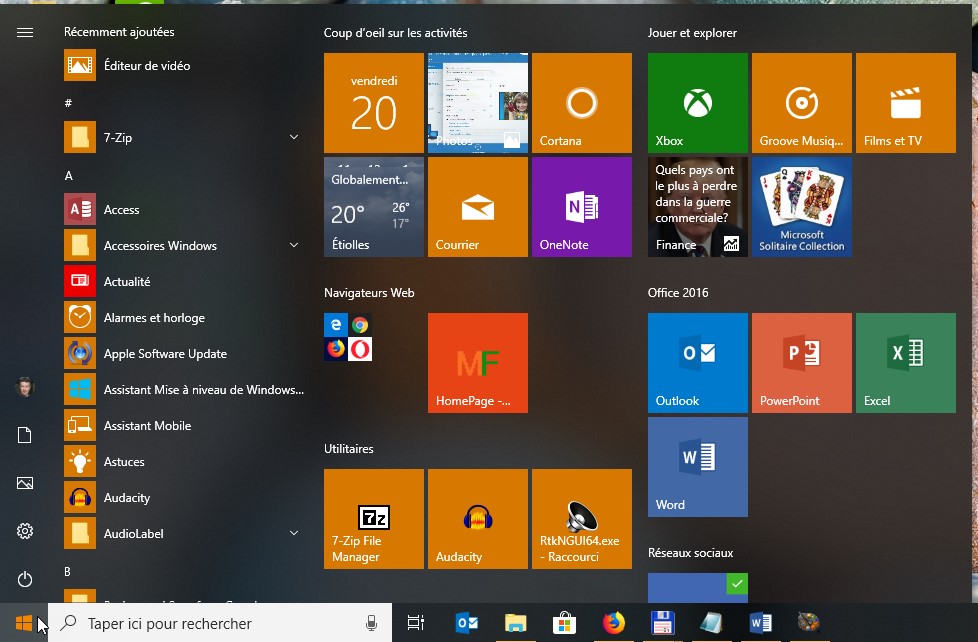Viewport: 978px width, 642px height.
Task: Select Alarmes et horloge from app list
Action: click(x=154, y=318)
